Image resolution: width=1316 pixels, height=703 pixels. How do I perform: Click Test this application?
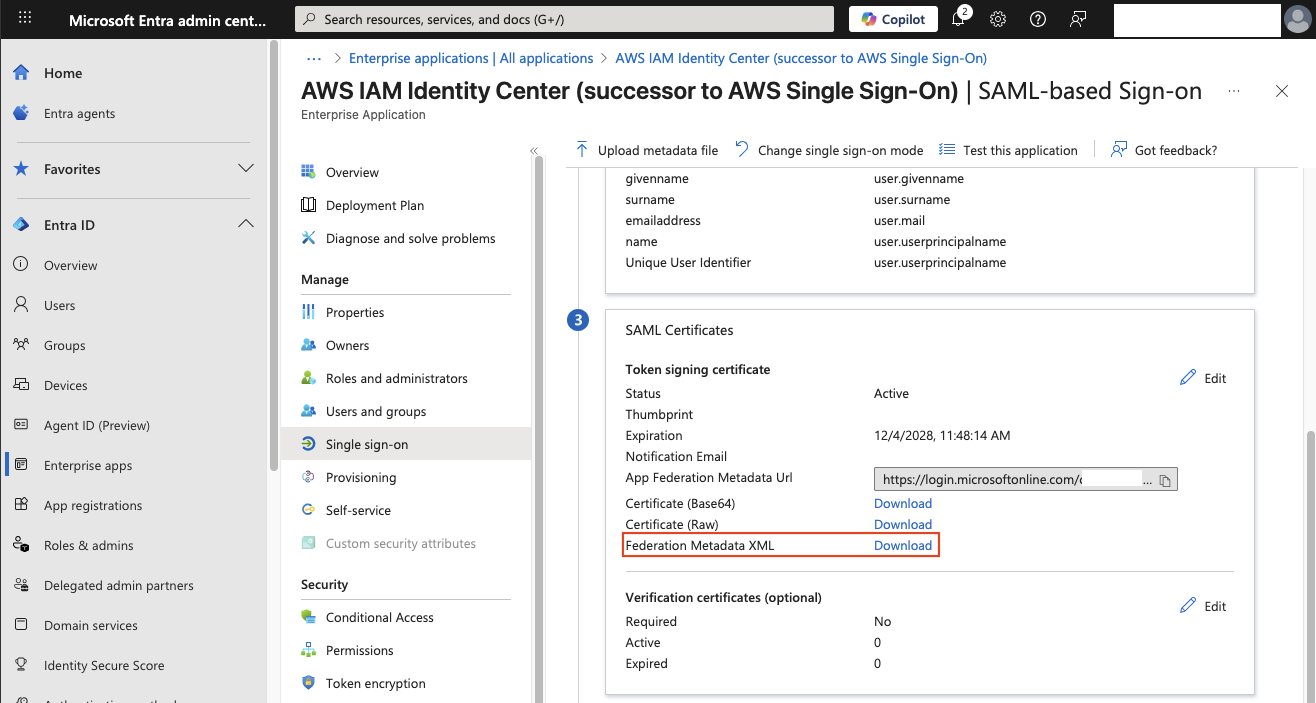click(1008, 149)
